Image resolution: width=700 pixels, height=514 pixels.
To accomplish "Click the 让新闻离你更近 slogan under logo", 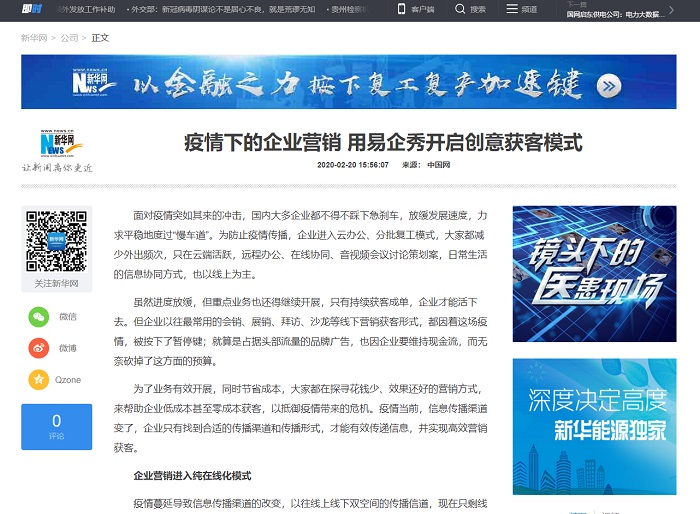I will (x=57, y=168).
